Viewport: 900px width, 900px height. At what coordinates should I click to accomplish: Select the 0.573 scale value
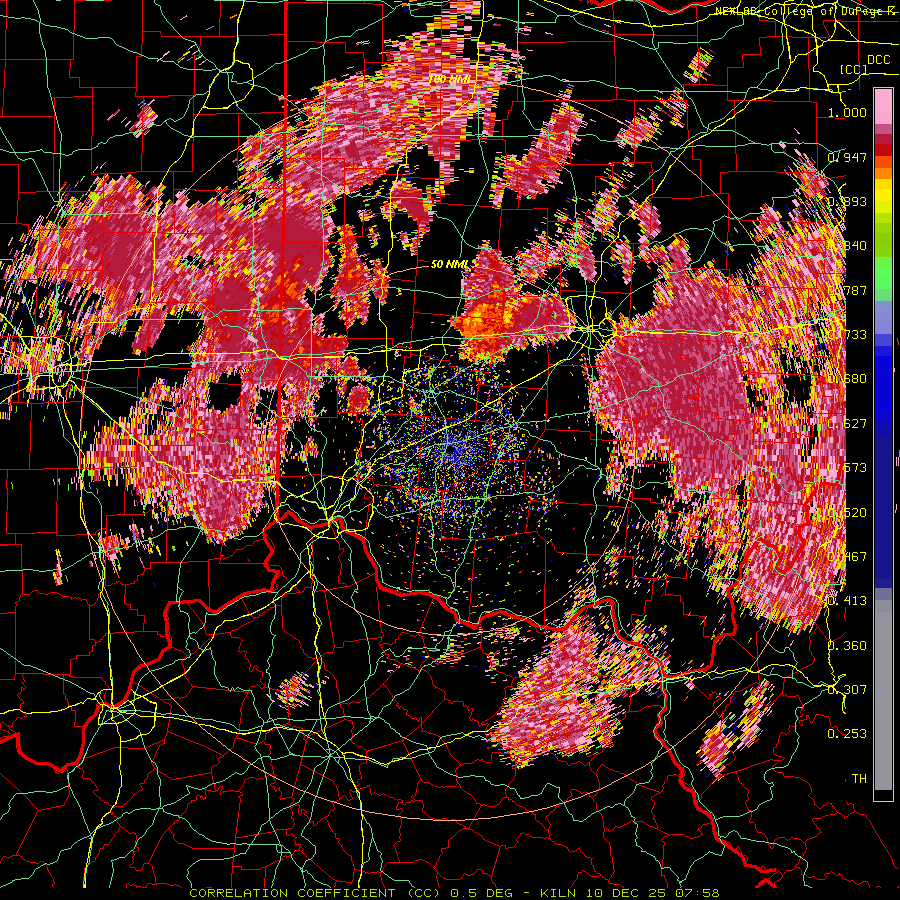tap(847, 468)
